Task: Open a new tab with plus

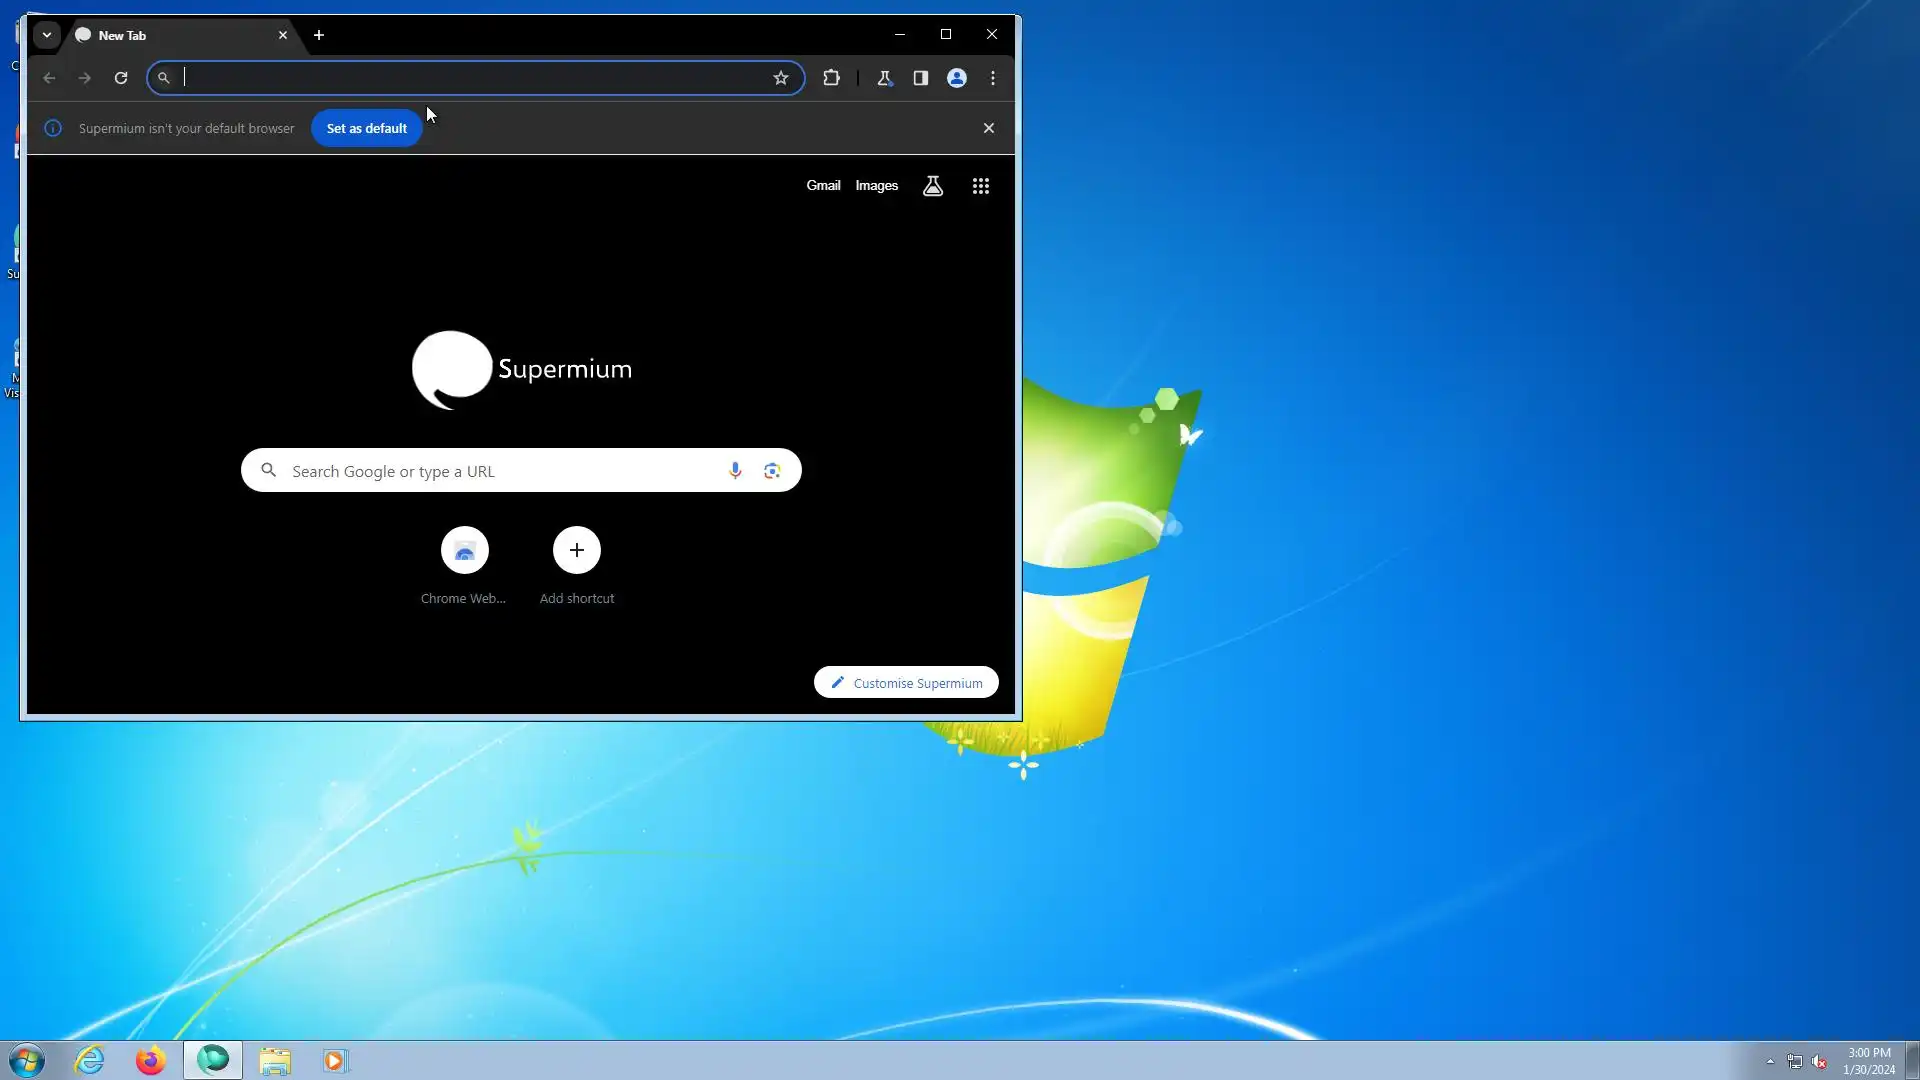Action: tap(319, 35)
